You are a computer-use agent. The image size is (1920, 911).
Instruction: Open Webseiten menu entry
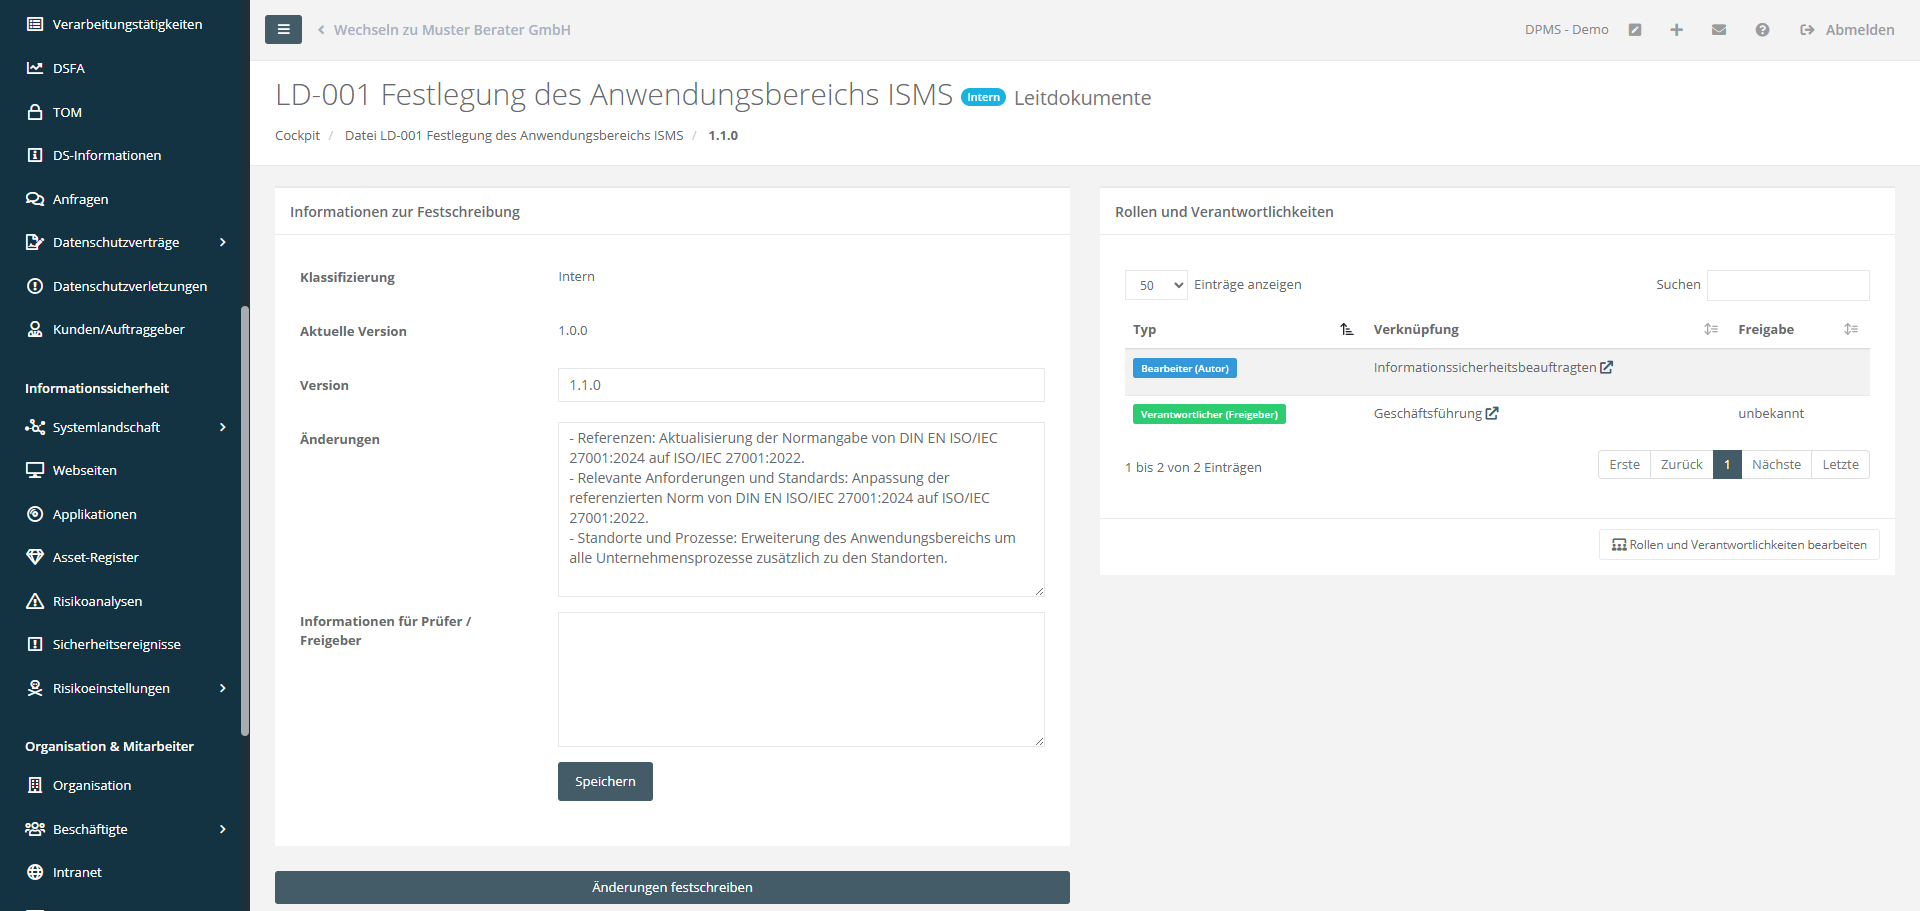point(85,470)
